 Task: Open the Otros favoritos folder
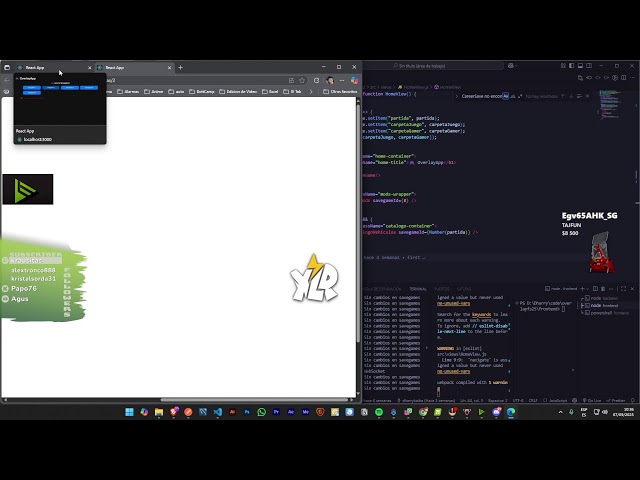340,91
